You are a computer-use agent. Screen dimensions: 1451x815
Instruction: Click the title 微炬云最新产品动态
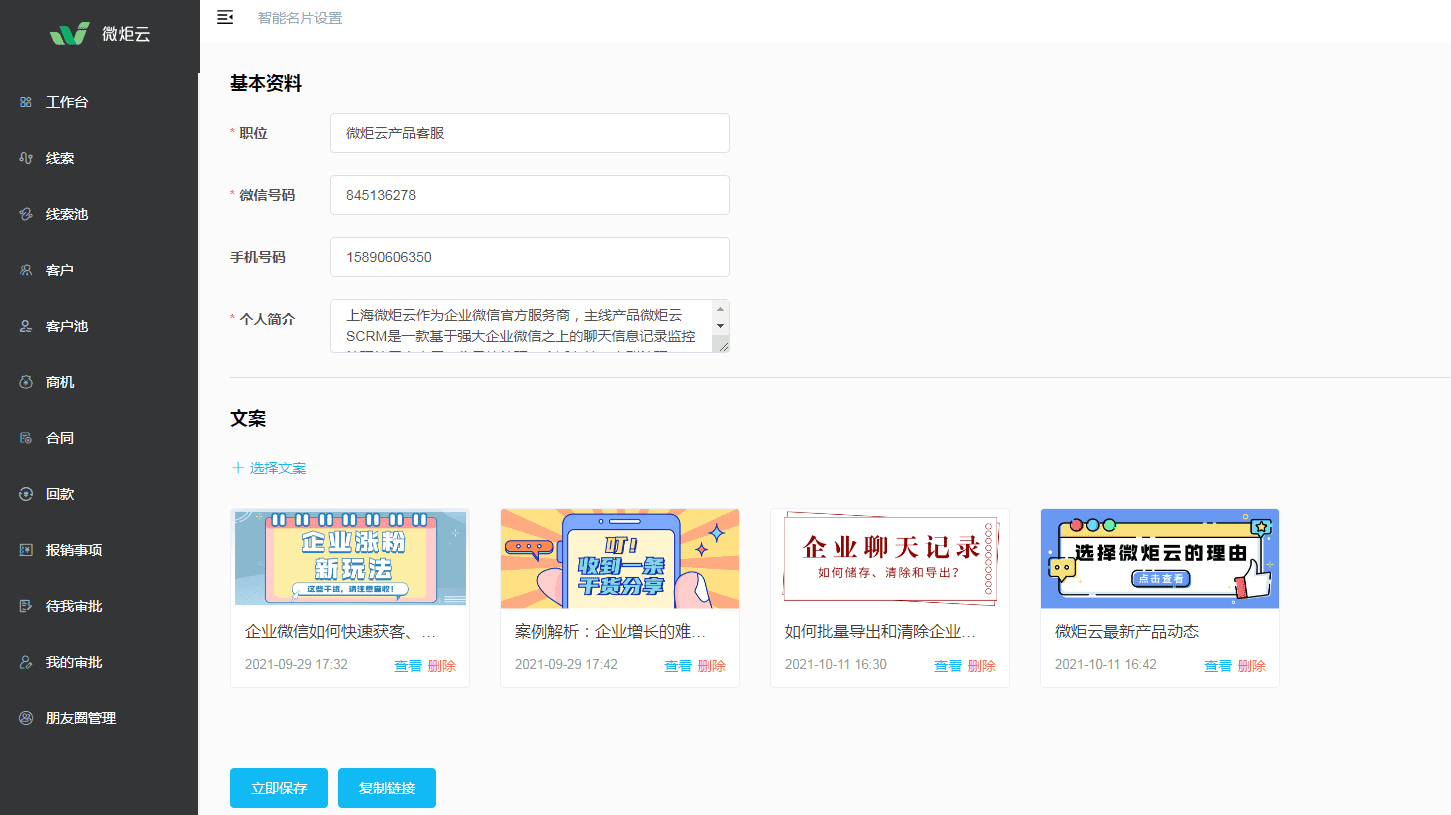coord(1127,632)
